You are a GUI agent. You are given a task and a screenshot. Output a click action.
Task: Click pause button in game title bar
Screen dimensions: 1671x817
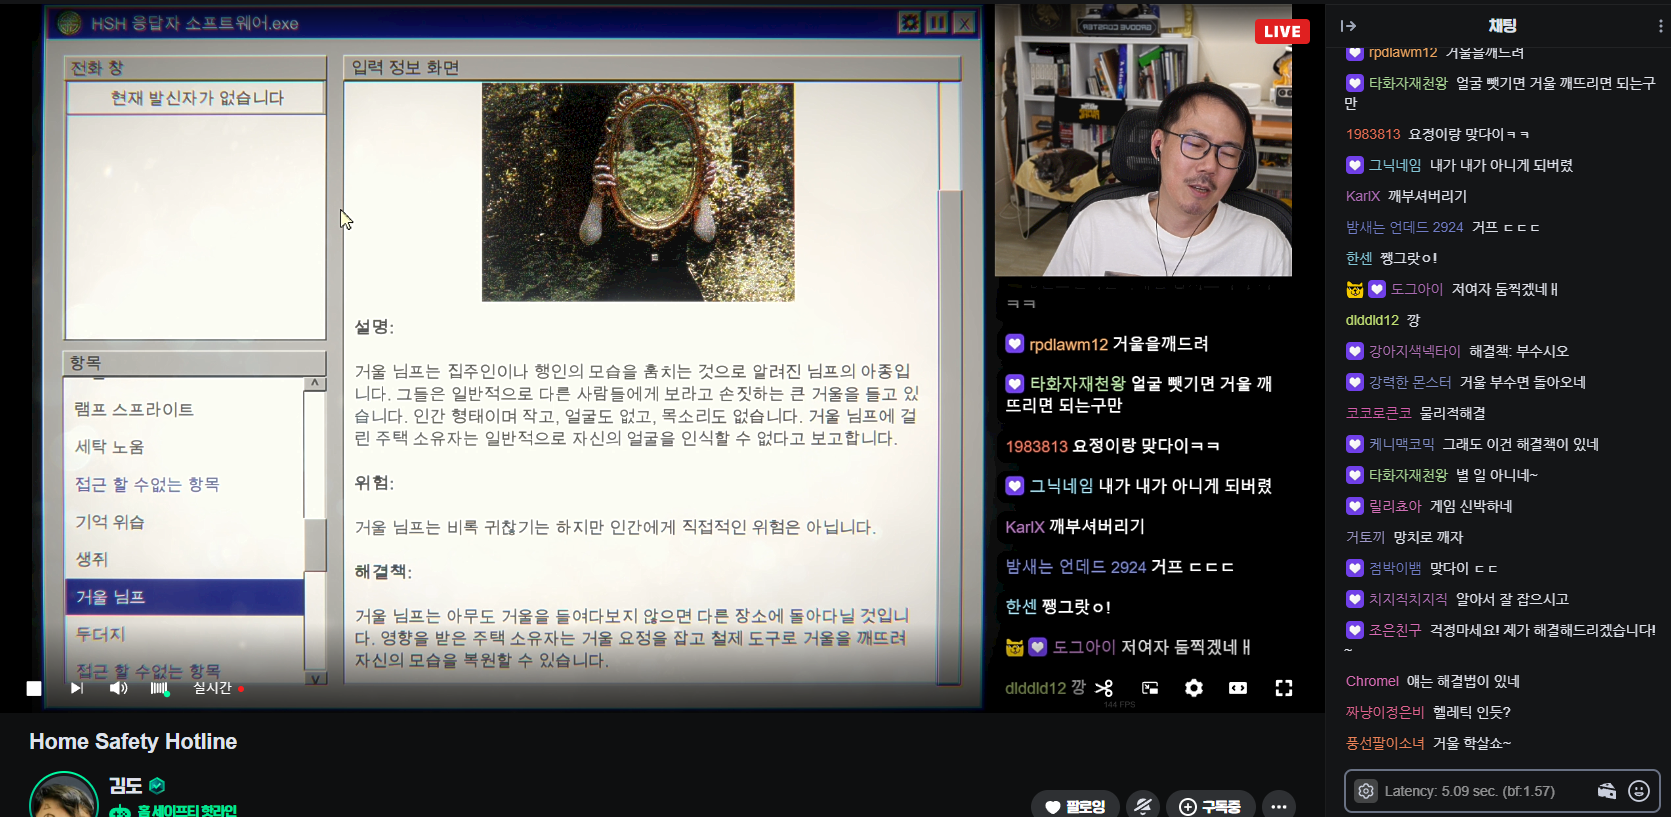tap(937, 23)
